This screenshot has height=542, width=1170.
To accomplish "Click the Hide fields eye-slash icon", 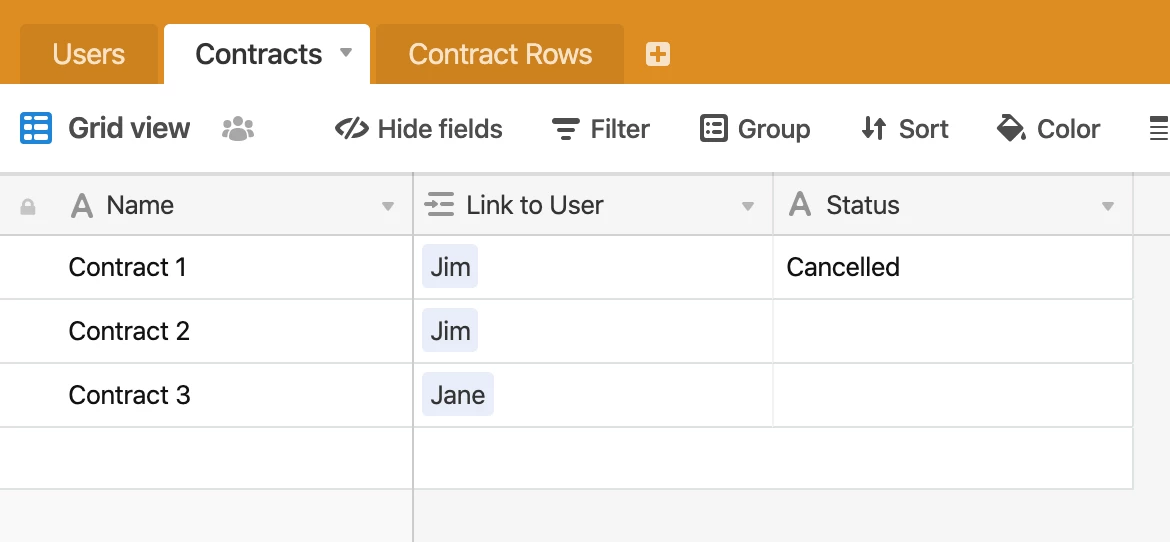I will [x=351, y=128].
